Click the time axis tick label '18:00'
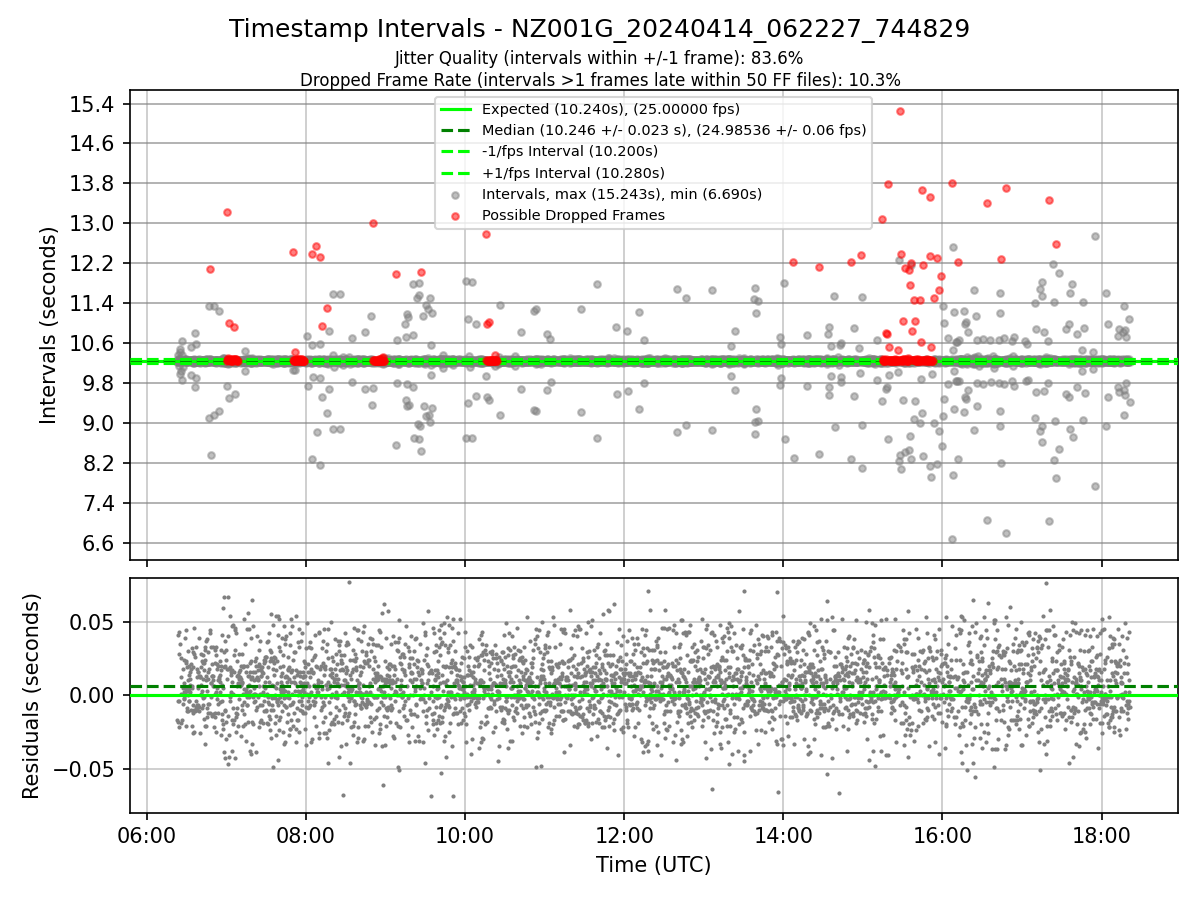Image resolution: width=1200 pixels, height=900 pixels. click(1101, 835)
